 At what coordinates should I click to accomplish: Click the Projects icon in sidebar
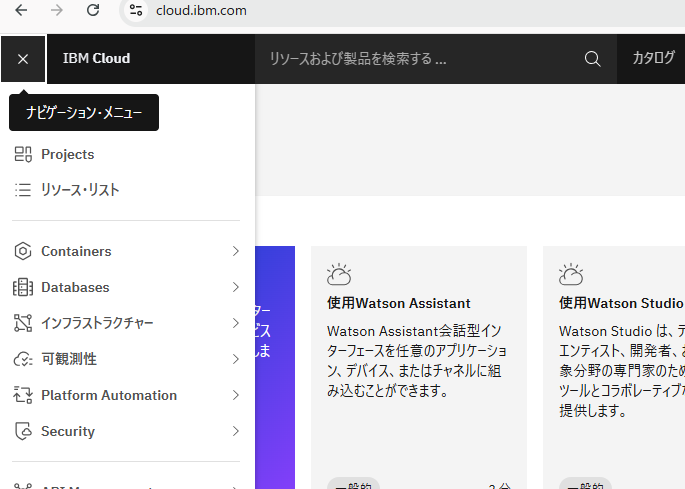pyautogui.click(x=23, y=154)
